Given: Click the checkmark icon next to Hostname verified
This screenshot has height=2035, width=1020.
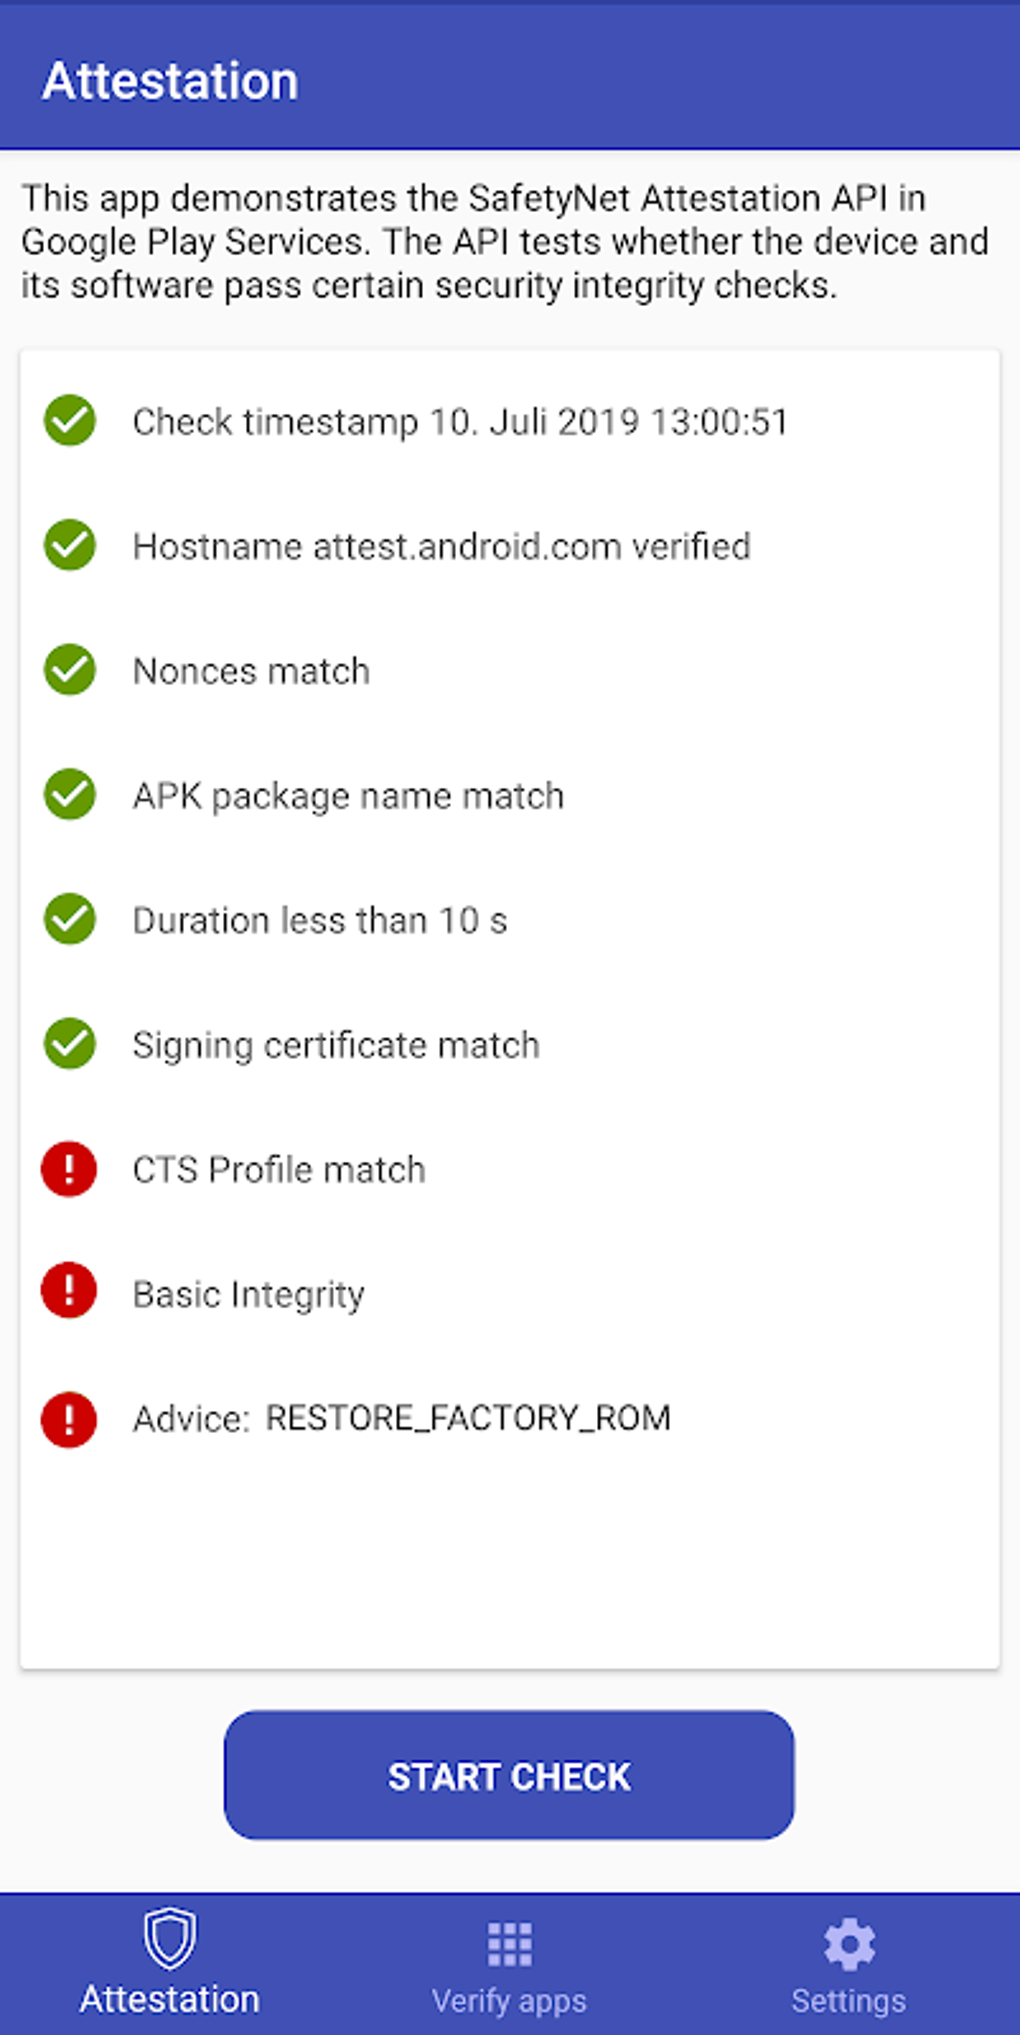Looking at the screenshot, I should (x=68, y=546).
